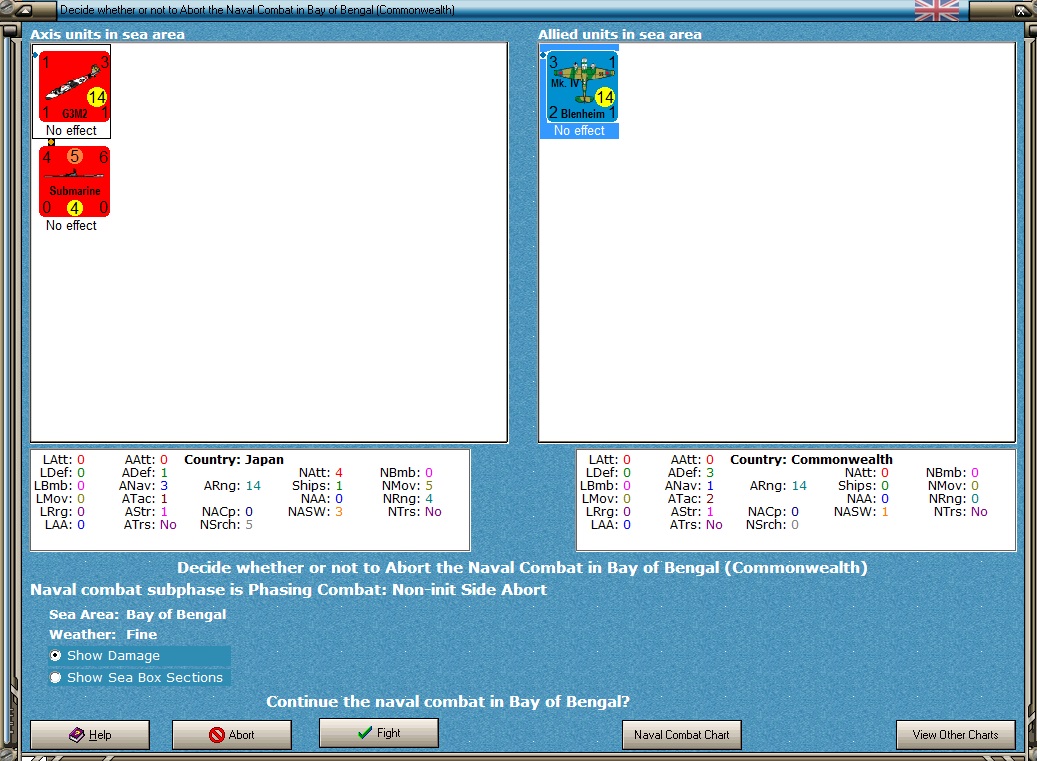Click the 'Allied units in sea area' heading
Viewport: 1037px width, 761px height.
point(620,34)
